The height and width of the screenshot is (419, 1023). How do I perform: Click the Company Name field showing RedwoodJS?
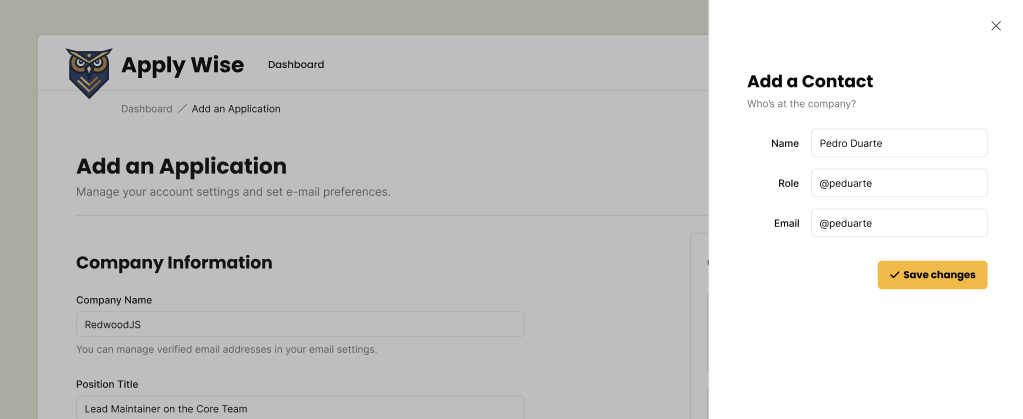(x=300, y=324)
